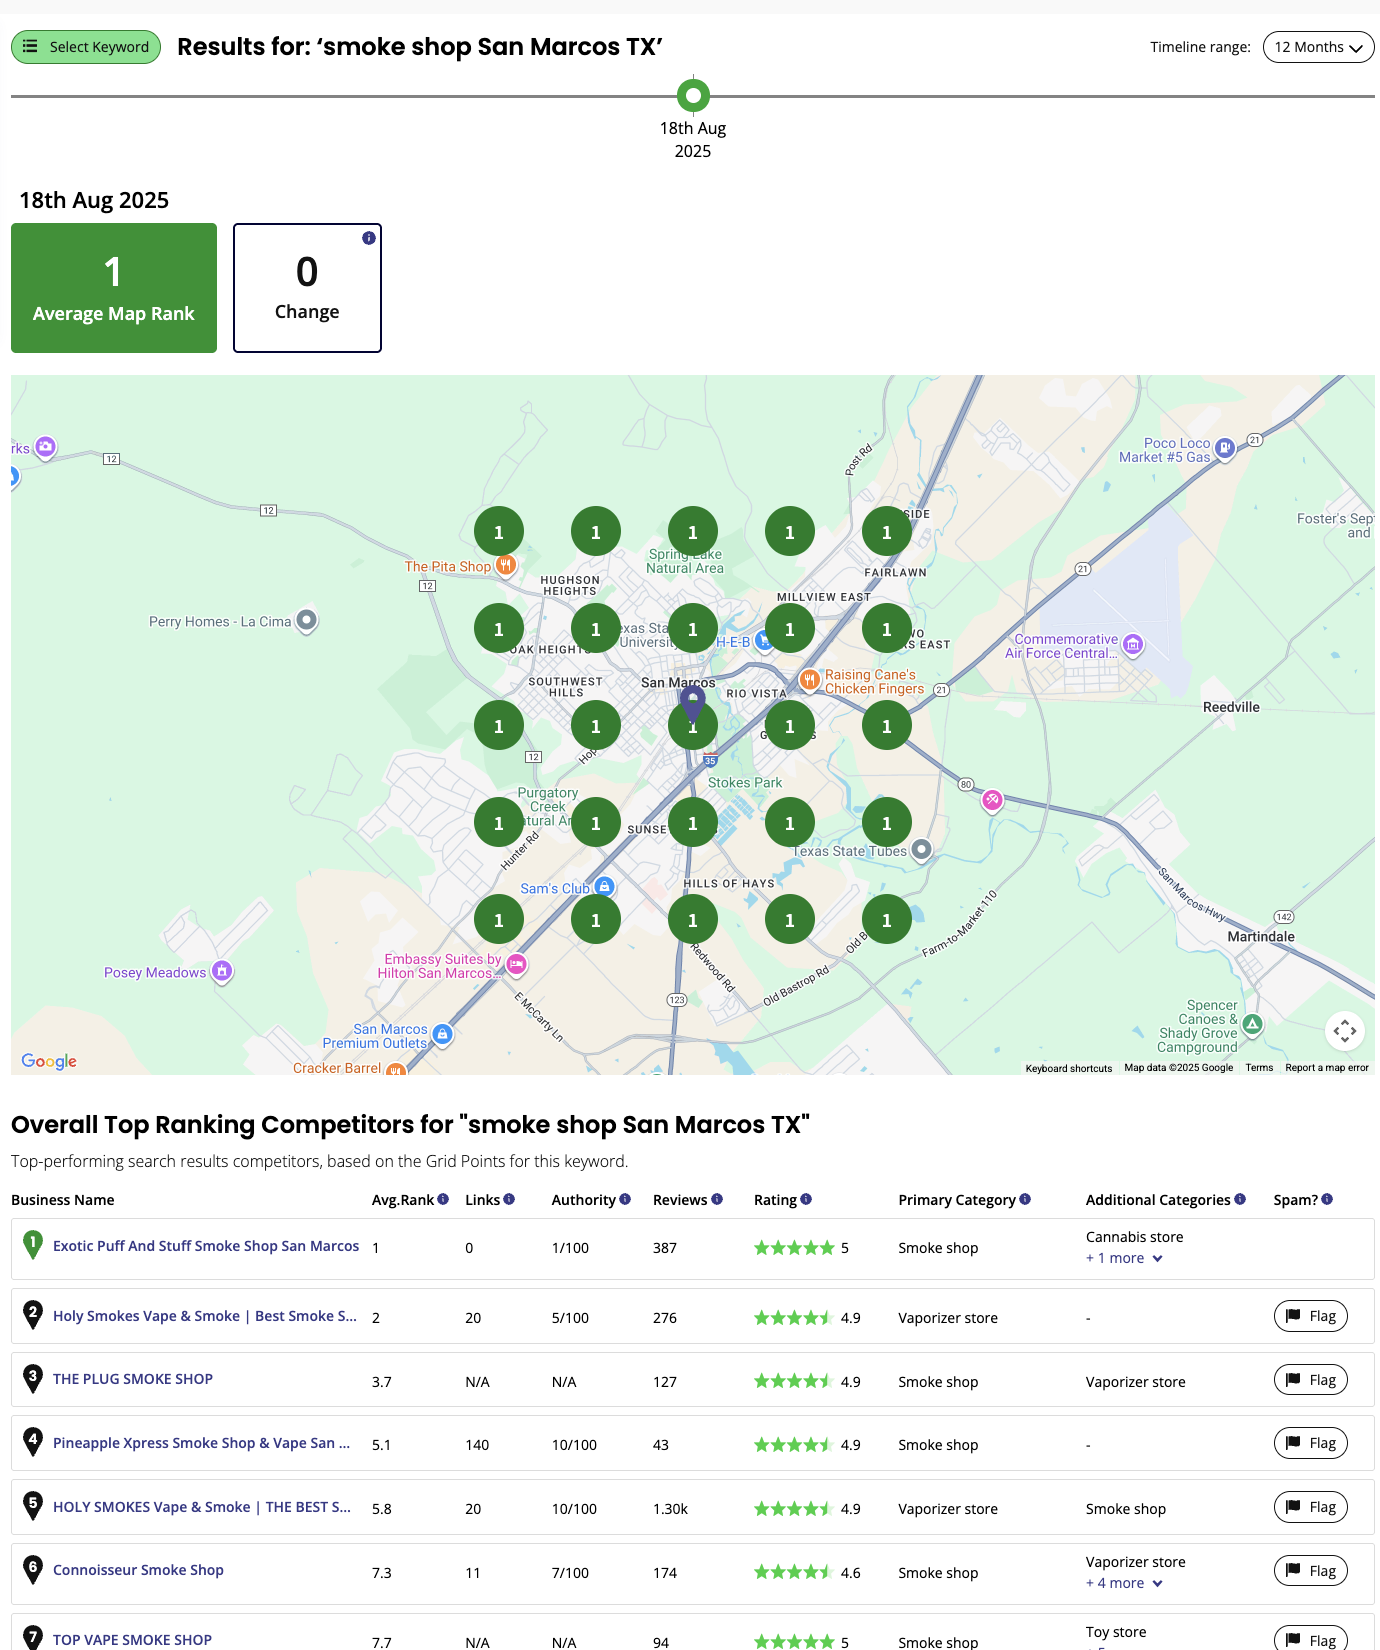The width and height of the screenshot is (1380, 1650).
Task: Expand '+ 4 more' categories for Connoisseur
Action: (1124, 1583)
